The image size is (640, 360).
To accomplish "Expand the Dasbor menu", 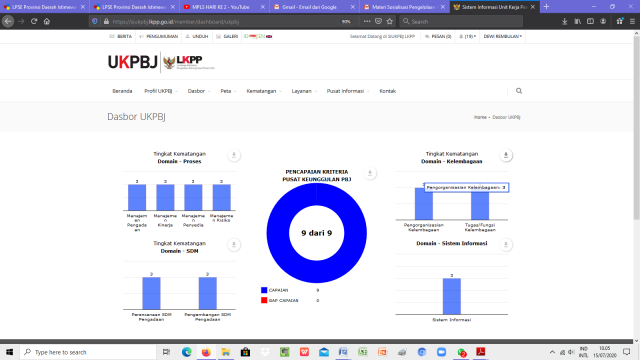I will coord(199,91).
